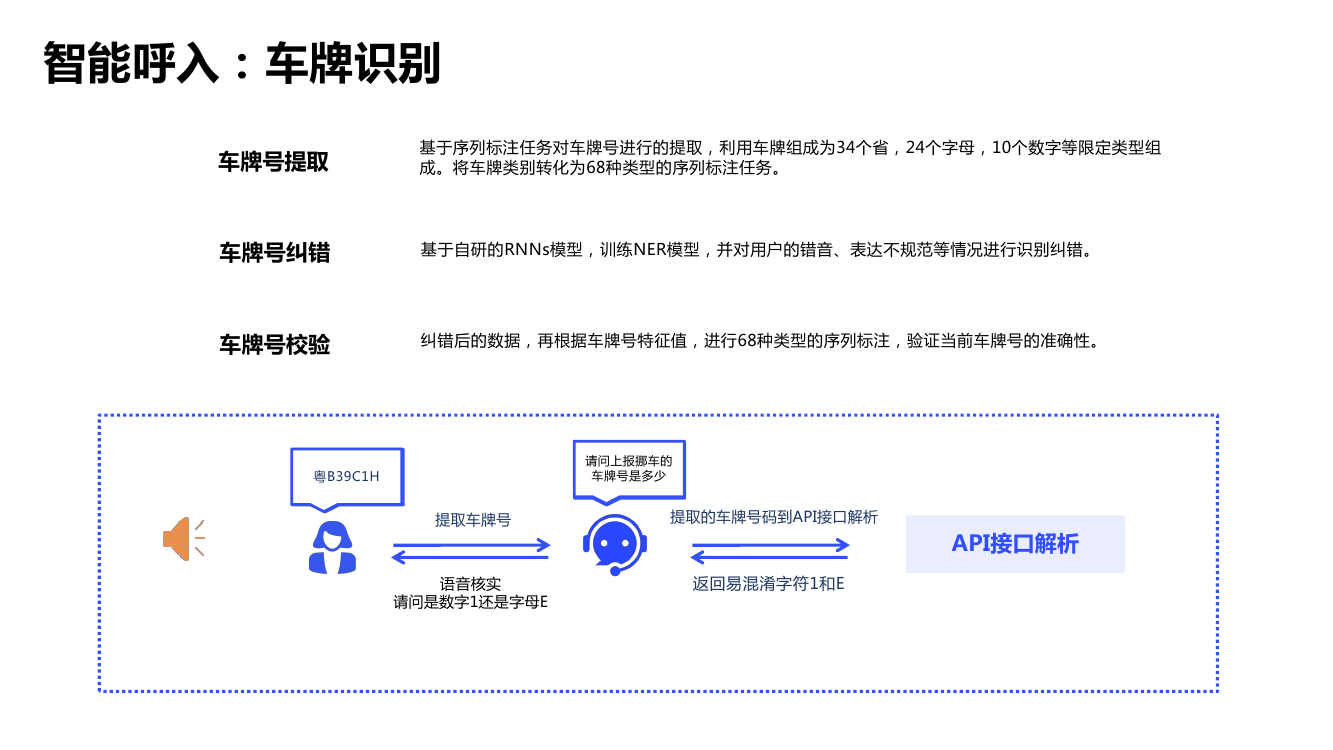Click the 提取车牌号 arrow label
This screenshot has width=1333, height=750.
[x=472, y=520]
